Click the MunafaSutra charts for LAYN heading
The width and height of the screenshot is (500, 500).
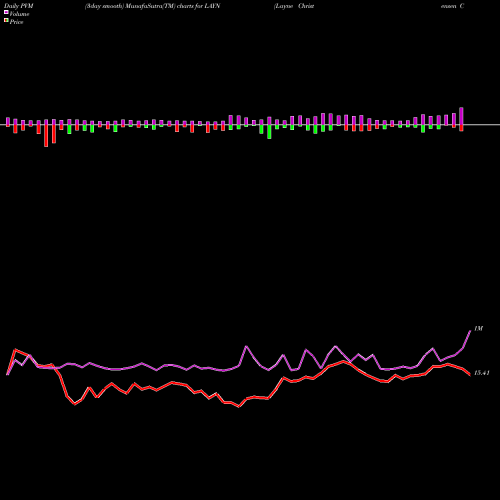(x=153, y=6)
